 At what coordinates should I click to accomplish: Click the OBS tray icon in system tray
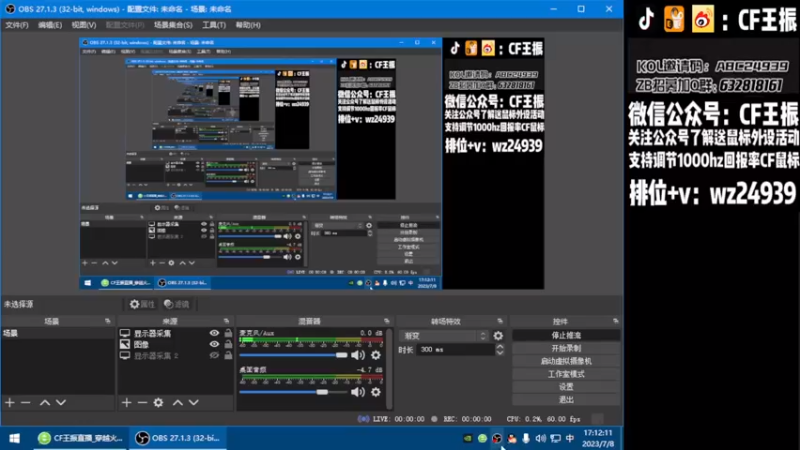(x=496, y=438)
